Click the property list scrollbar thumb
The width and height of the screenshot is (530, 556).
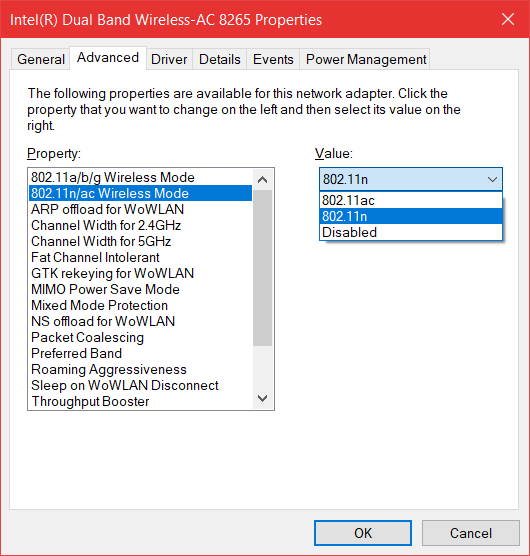(262, 268)
